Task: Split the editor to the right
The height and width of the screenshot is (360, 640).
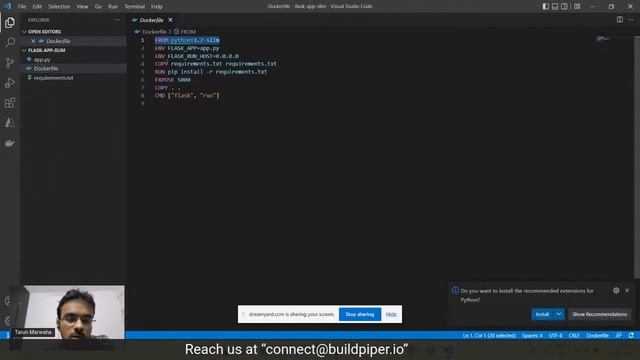Action: pos(620,20)
